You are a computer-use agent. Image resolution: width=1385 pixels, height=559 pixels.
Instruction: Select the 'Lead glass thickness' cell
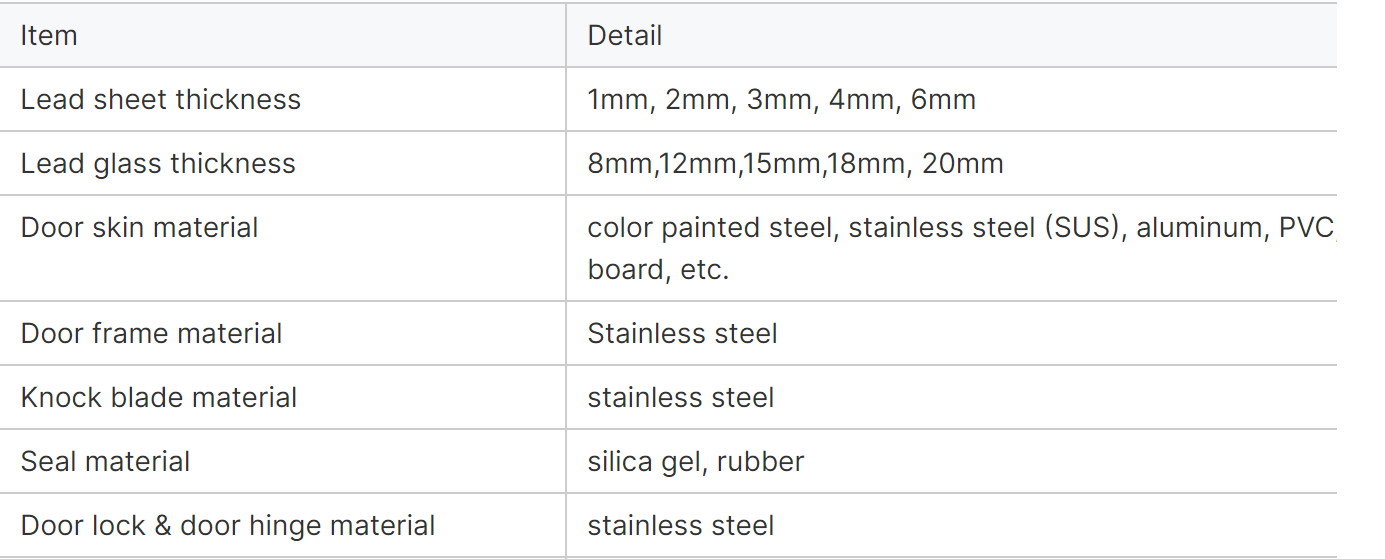pyautogui.click(x=158, y=164)
